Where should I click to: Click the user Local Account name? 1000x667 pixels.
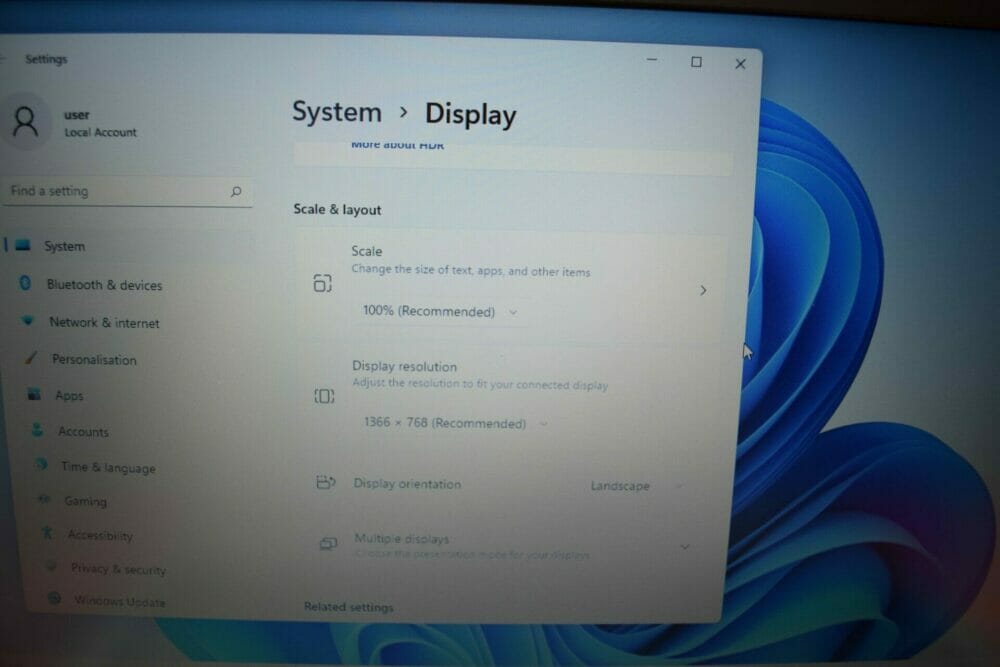(x=100, y=124)
